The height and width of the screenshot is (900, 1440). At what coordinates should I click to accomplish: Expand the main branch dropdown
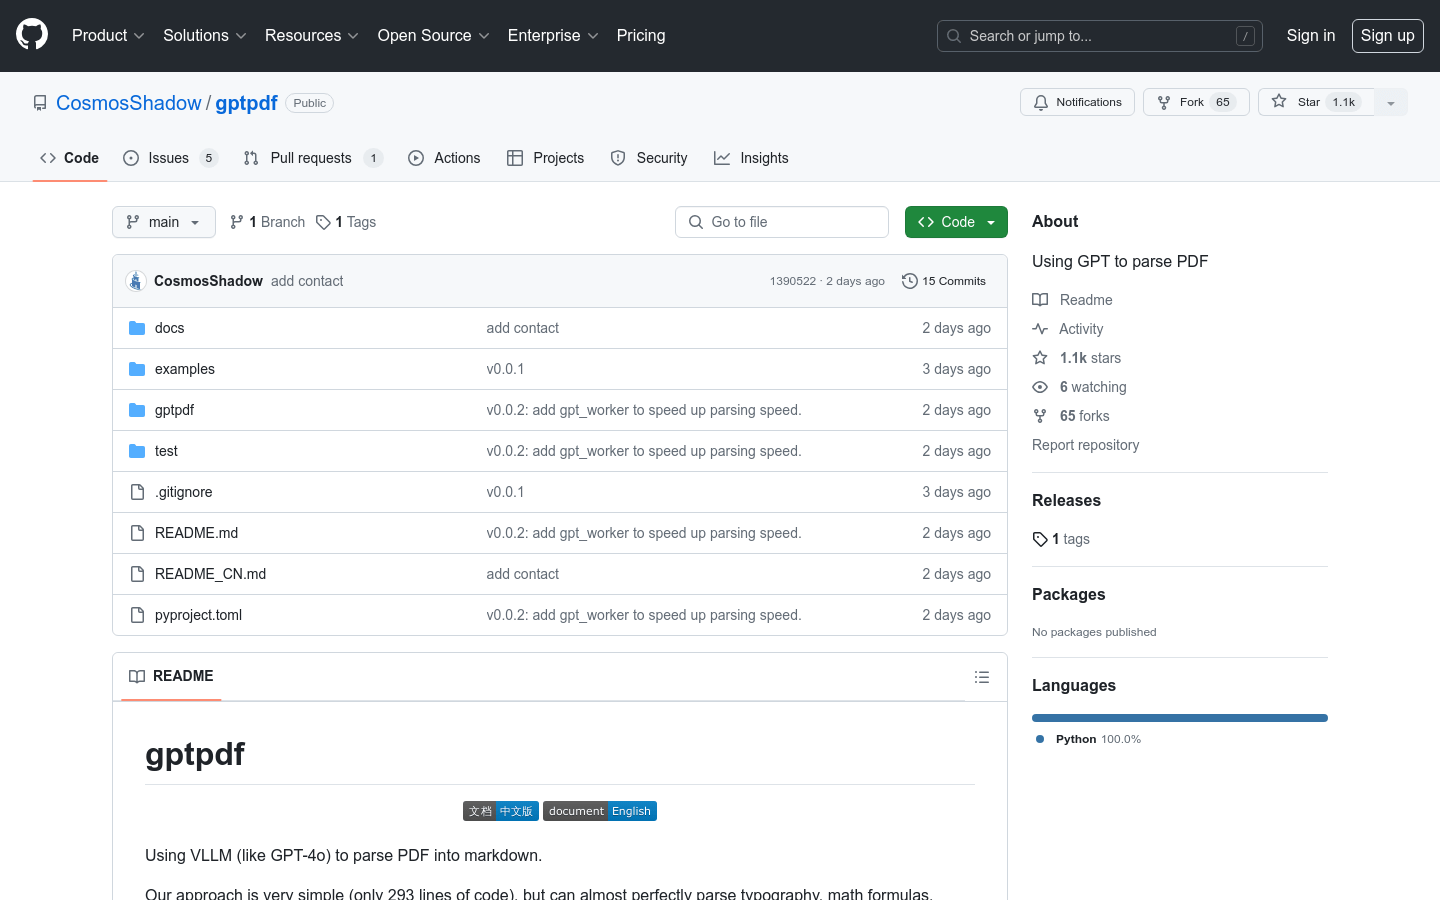tap(164, 222)
